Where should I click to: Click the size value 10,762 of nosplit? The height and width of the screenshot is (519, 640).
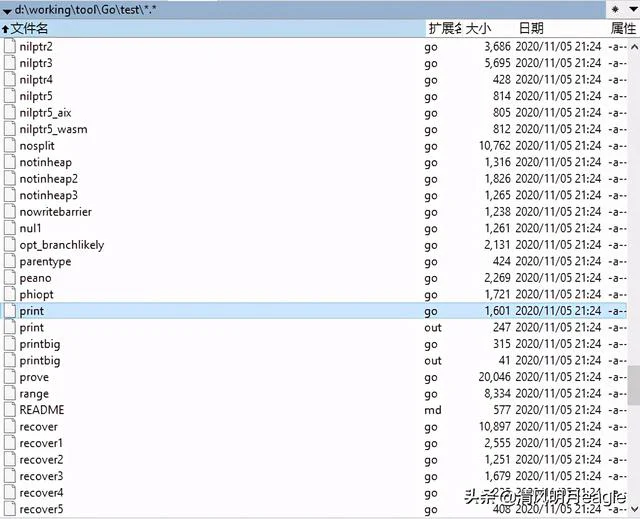click(495, 145)
